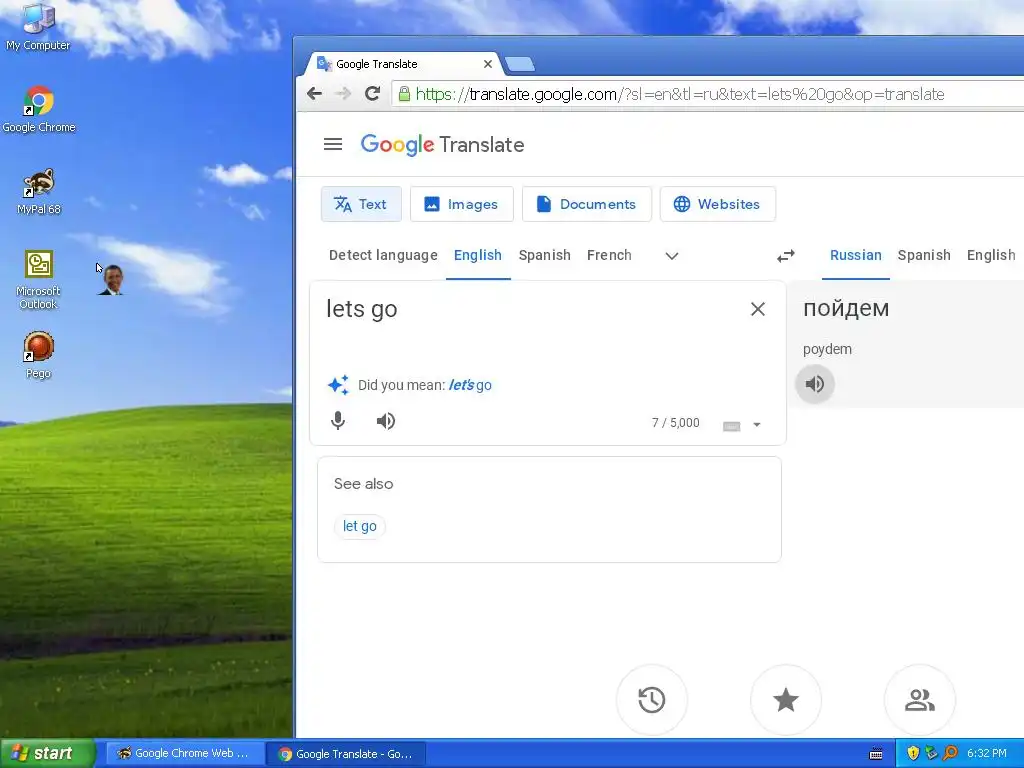The width and height of the screenshot is (1024, 768).
Task: Close the Google Translate browser tab
Action: [487, 64]
